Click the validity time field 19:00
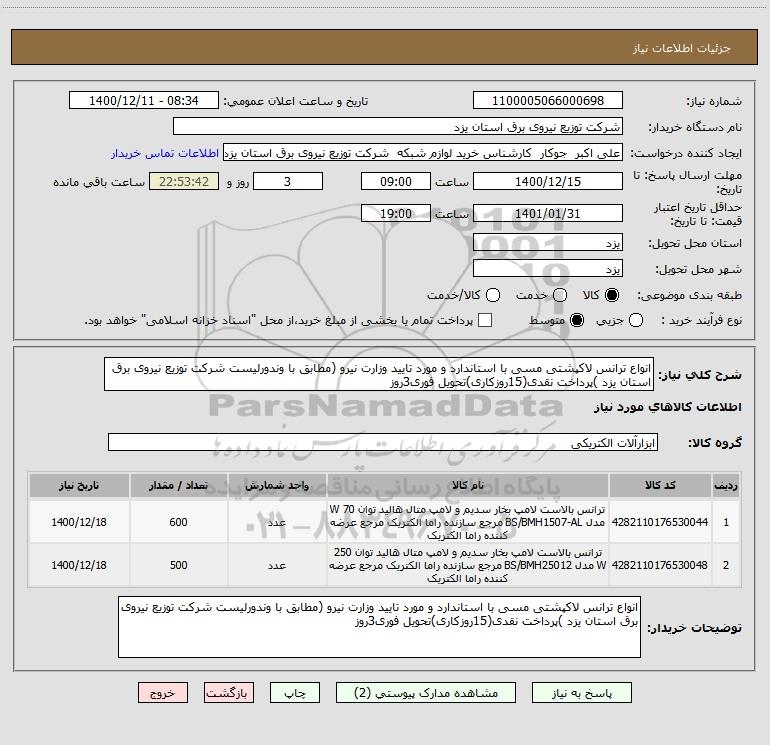This screenshot has height=745, width=770. tap(396, 213)
